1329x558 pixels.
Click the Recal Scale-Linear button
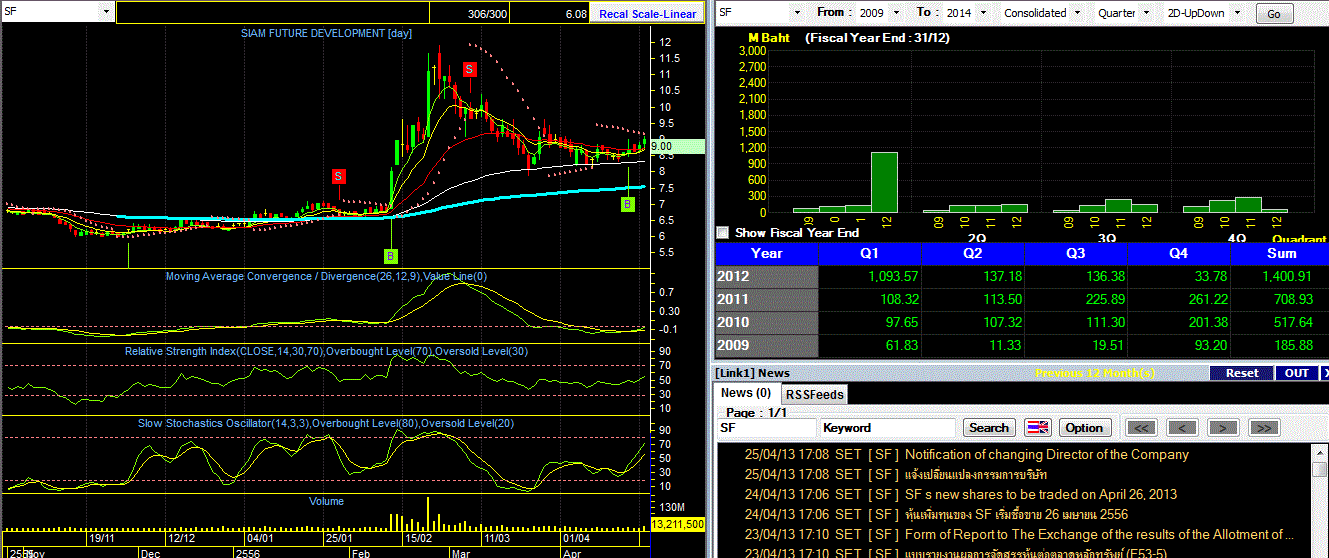[x=649, y=14]
